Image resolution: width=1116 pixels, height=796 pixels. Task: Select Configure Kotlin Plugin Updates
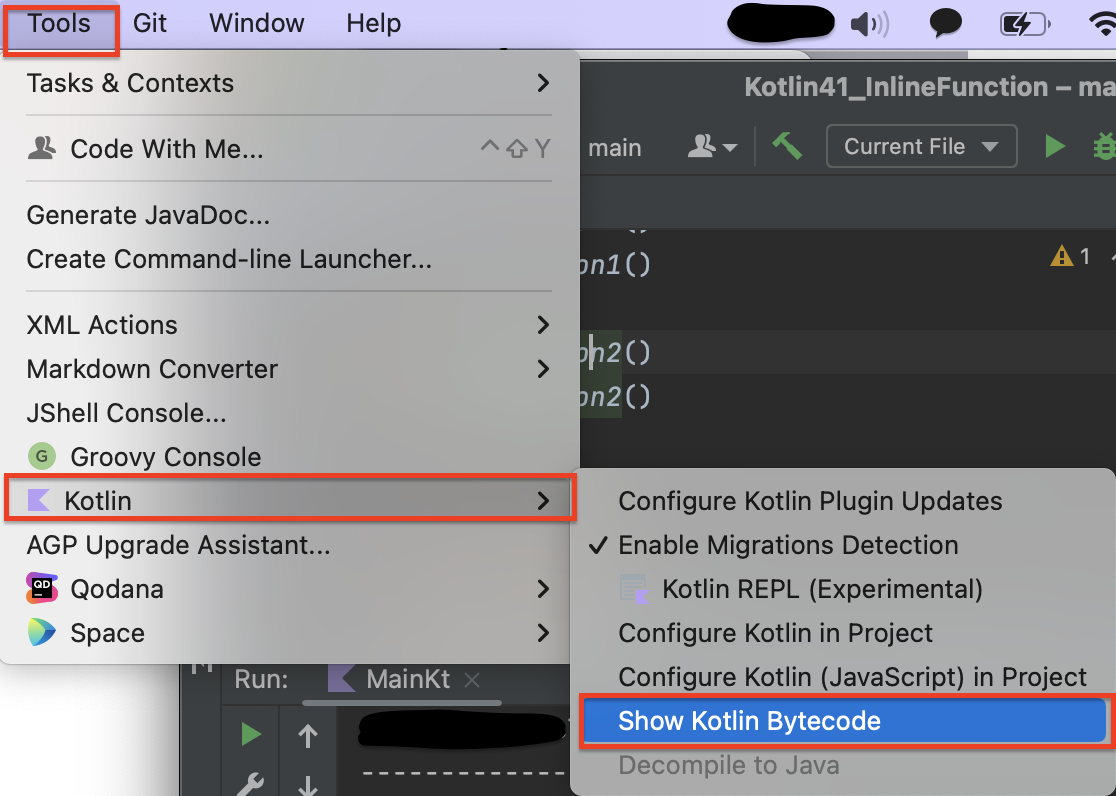click(843, 501)
